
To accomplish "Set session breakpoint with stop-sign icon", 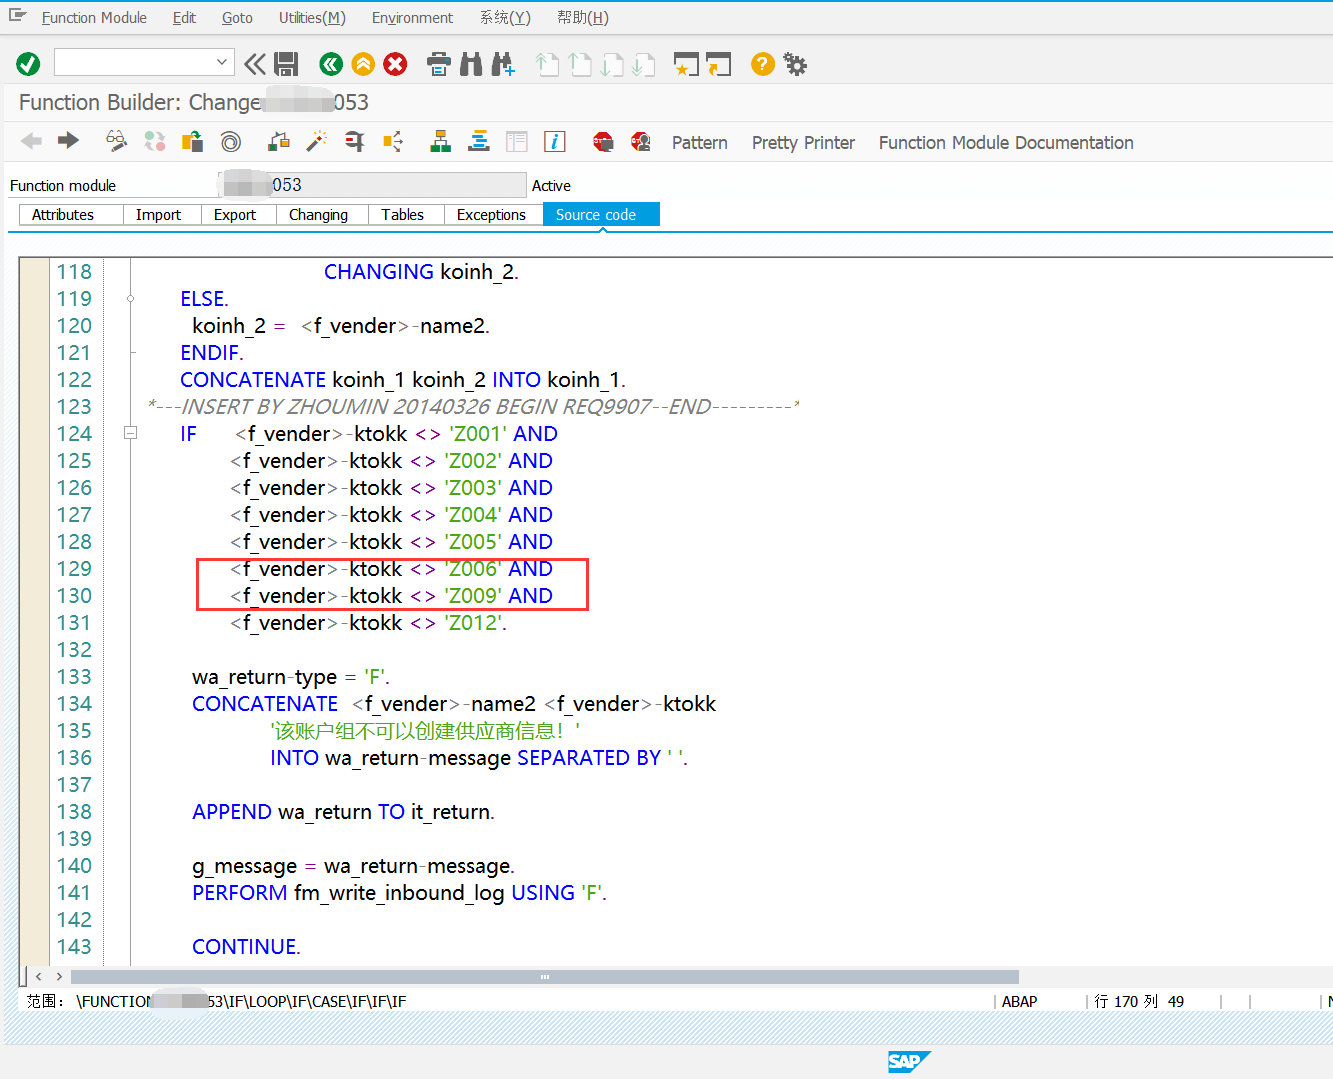I will tap(603, 141).
